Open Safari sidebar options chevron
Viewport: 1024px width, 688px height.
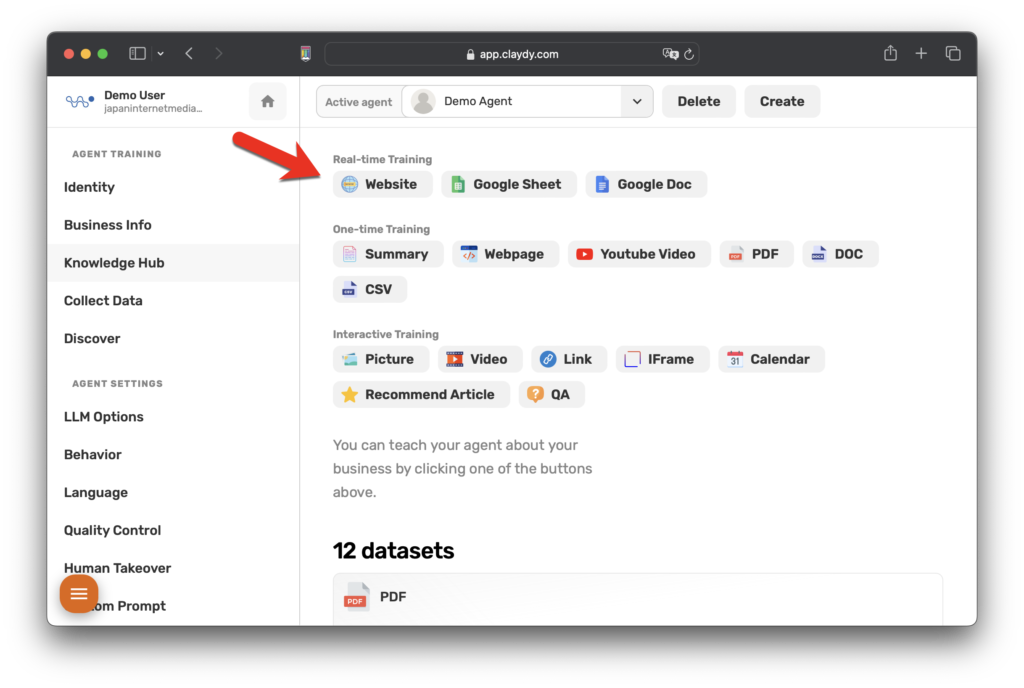[161, 54]
